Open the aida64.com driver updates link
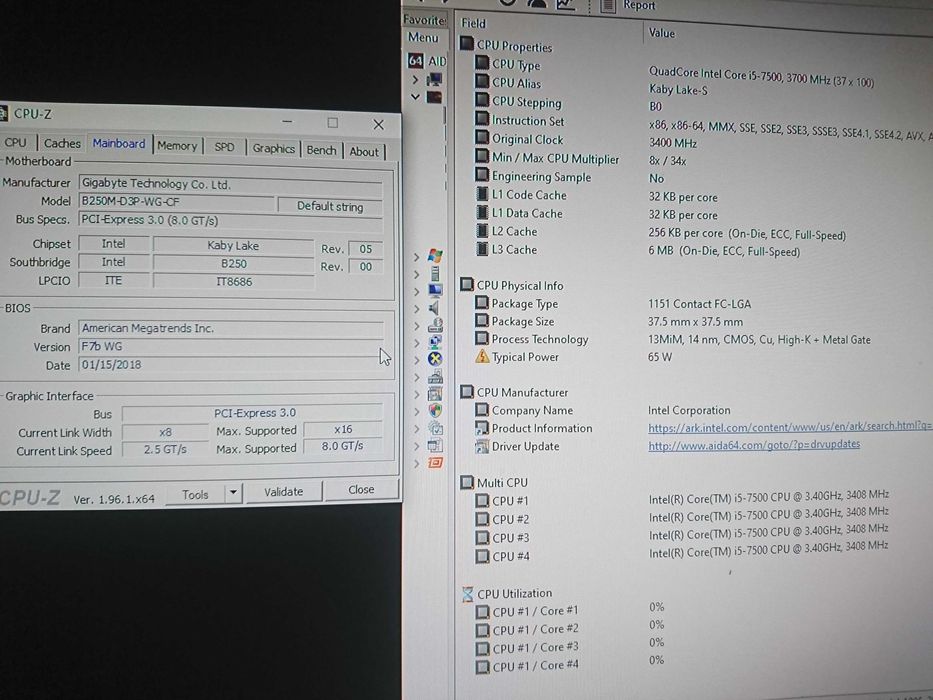The height and width of the screenshot is (700, 933). [754, 444]
